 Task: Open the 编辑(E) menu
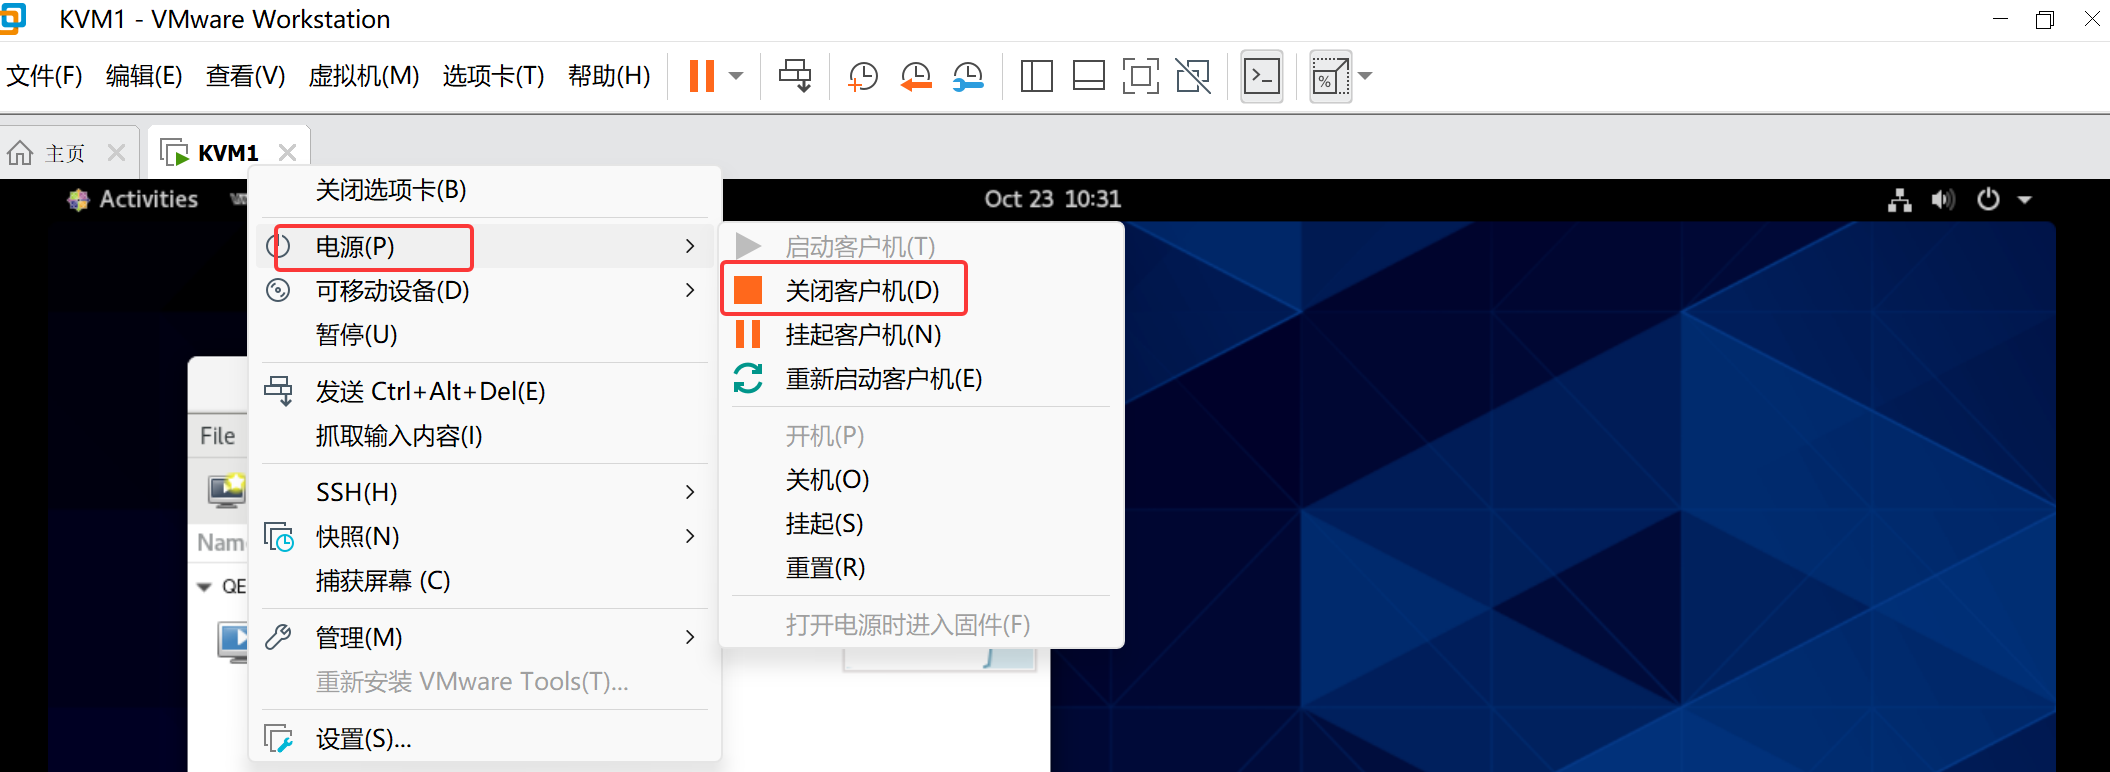tap(144, 76)
